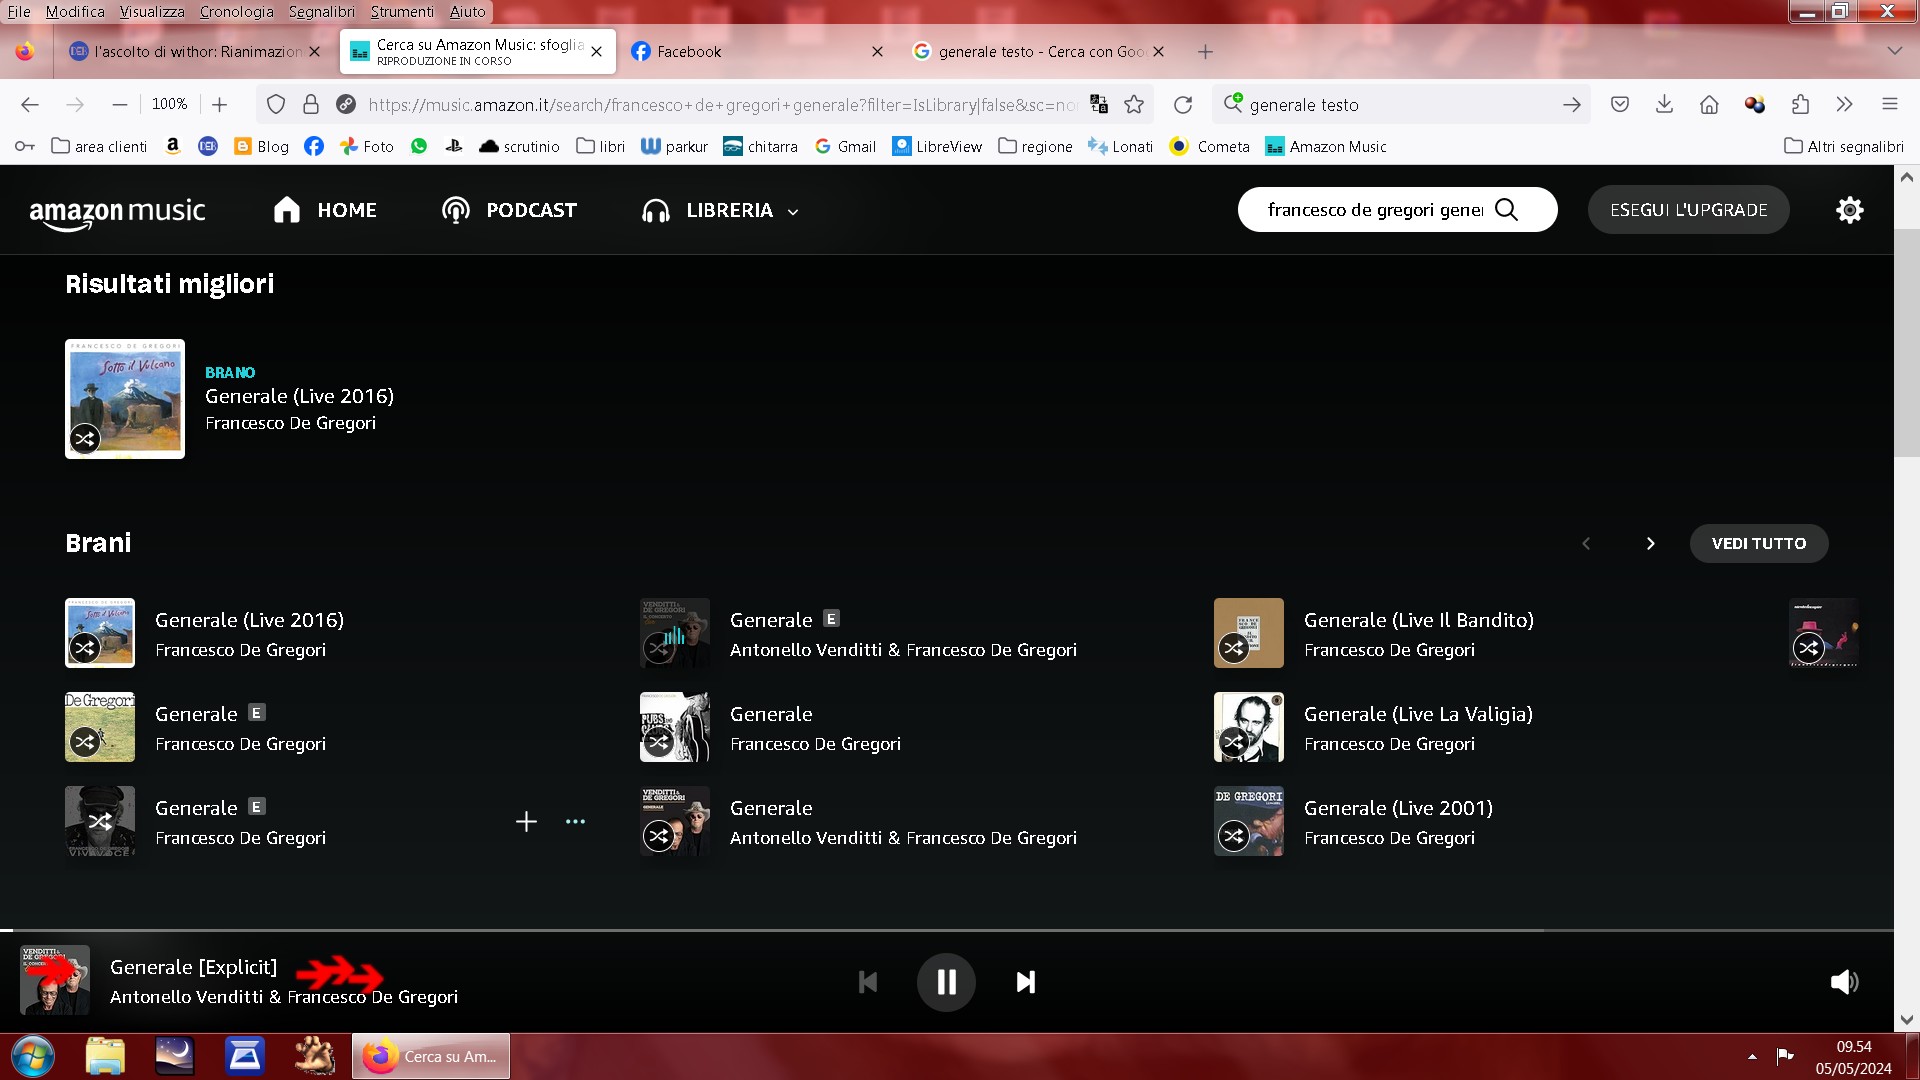Image resolution: width=1920 pixels, height=1080 pixels.
Task: Go back in browser history
Action: click(29, 104)
